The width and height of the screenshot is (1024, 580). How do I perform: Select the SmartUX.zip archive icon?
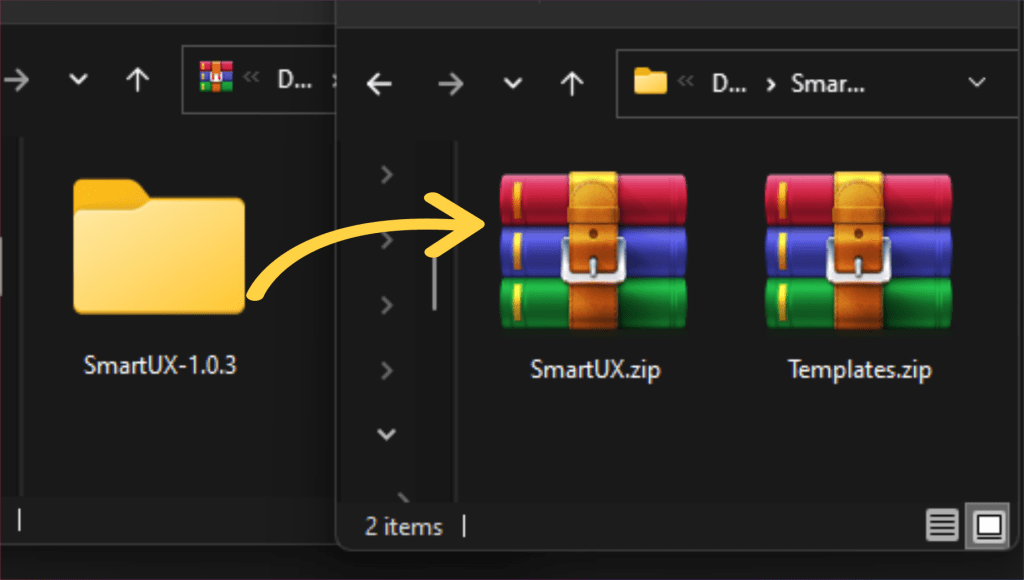tap(594, 251)
